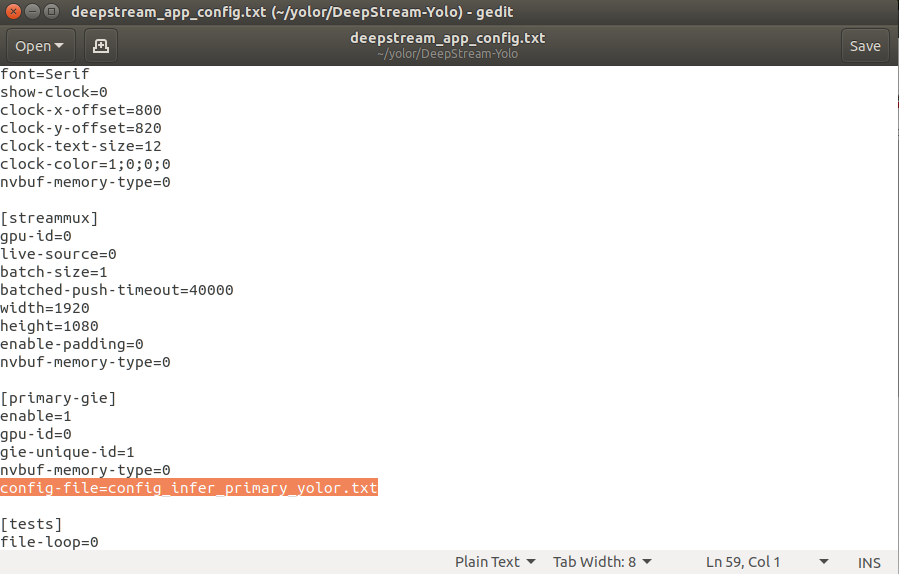The width and height of the screenshot is (899, 574).
Task: Click the font=Serif line
Action: point(45,74)
